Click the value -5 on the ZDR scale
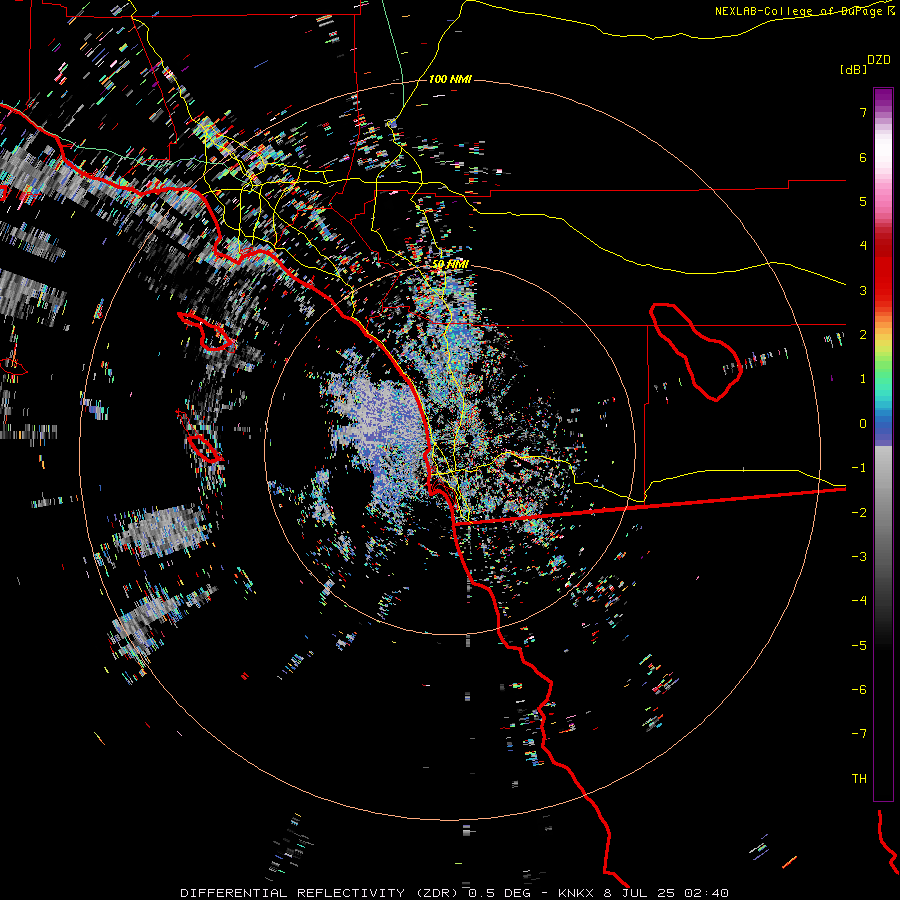 [x=859, y=646]
